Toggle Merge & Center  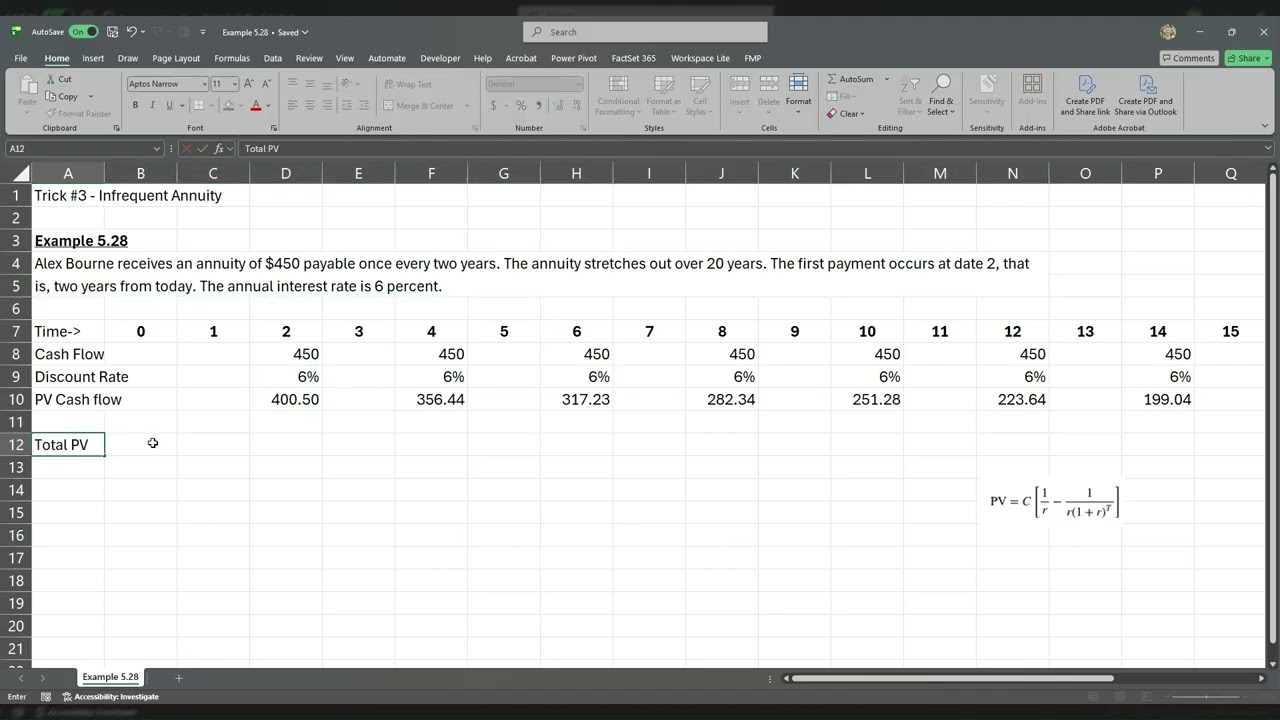[x=418, y=105]
